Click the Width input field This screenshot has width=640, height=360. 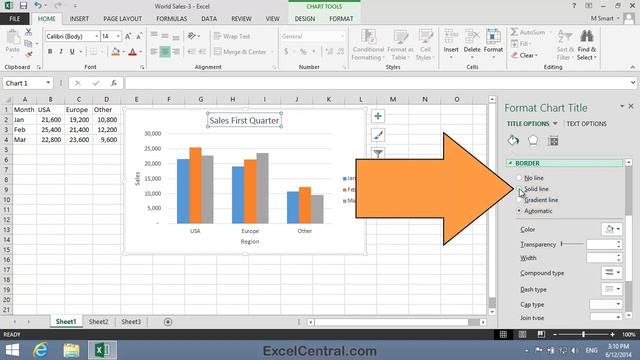[x=602, y=258]
